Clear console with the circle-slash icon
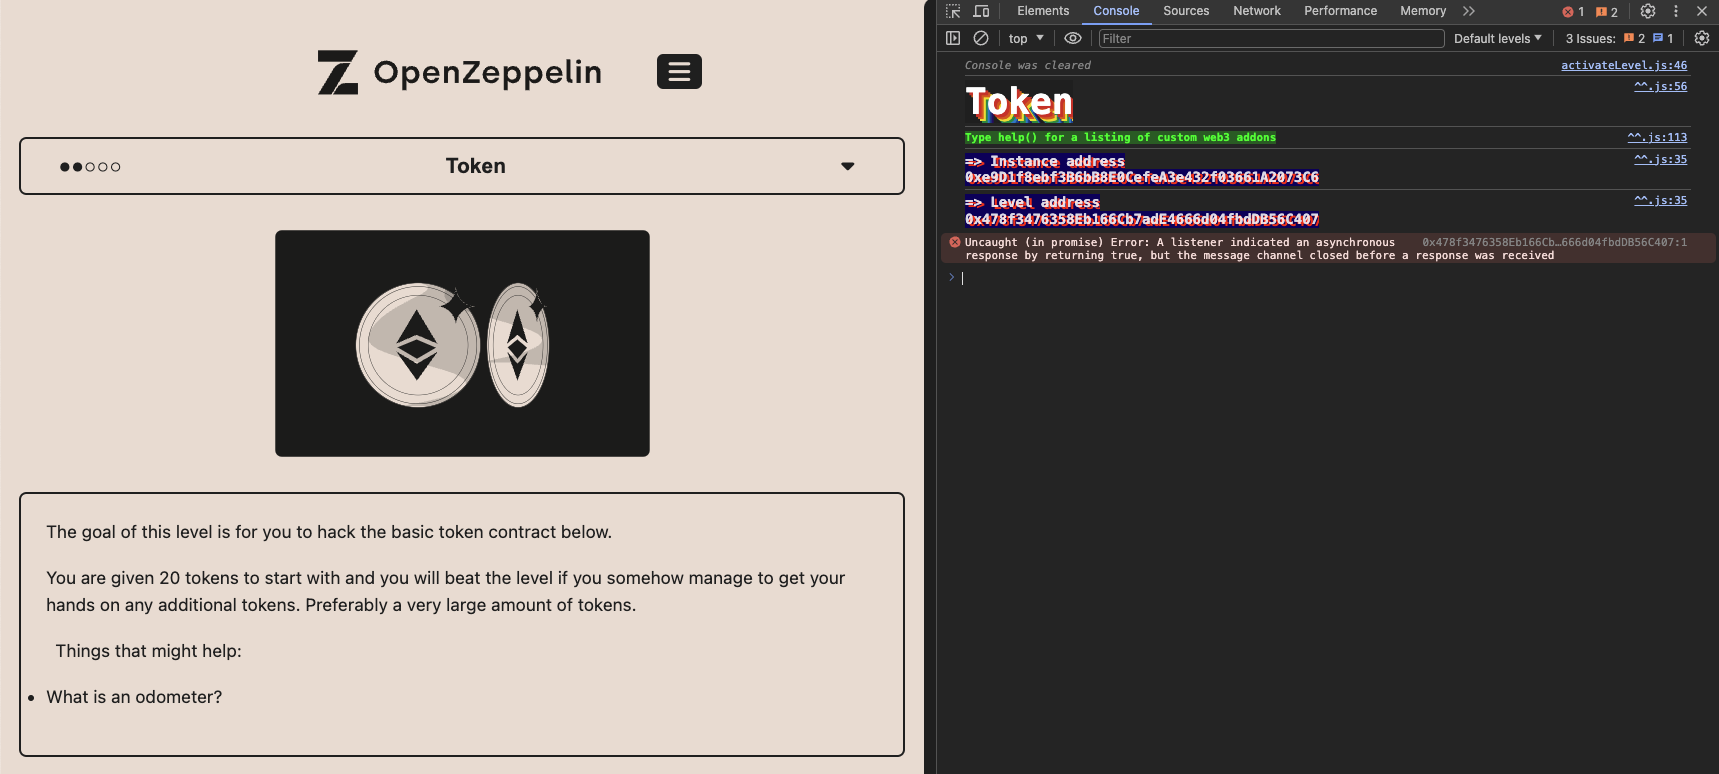The height and width of the screenshot is (774, 1719). pos(981,38)
